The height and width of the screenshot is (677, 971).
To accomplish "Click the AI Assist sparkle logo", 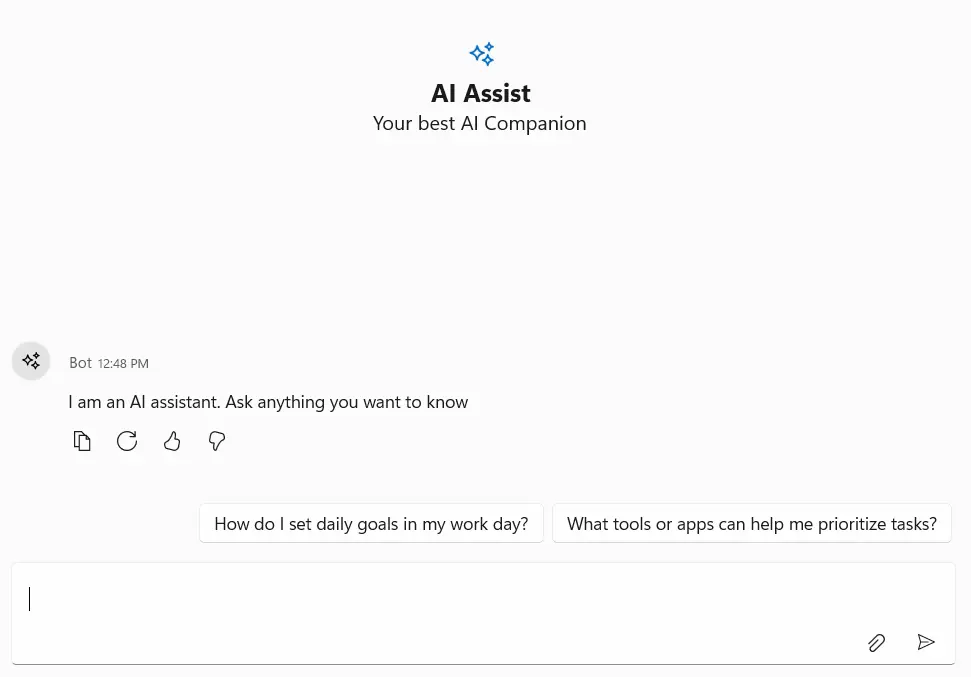I will [x=481, y=54].
